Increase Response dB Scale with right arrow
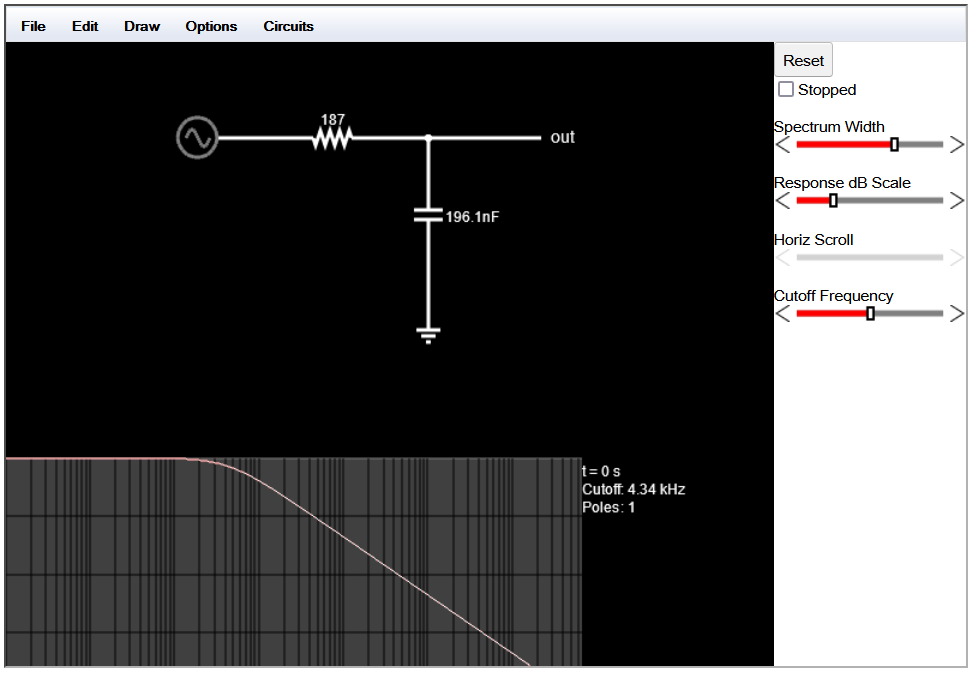Screen dimensions: 971x673 point(957,201)
